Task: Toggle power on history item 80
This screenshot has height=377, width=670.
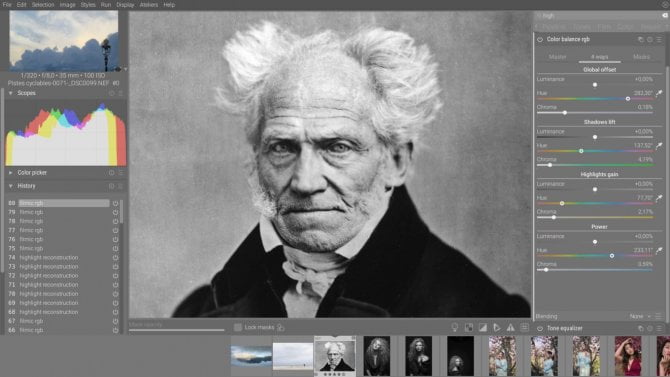Action: pyautogui.click(x=115, y=203)
